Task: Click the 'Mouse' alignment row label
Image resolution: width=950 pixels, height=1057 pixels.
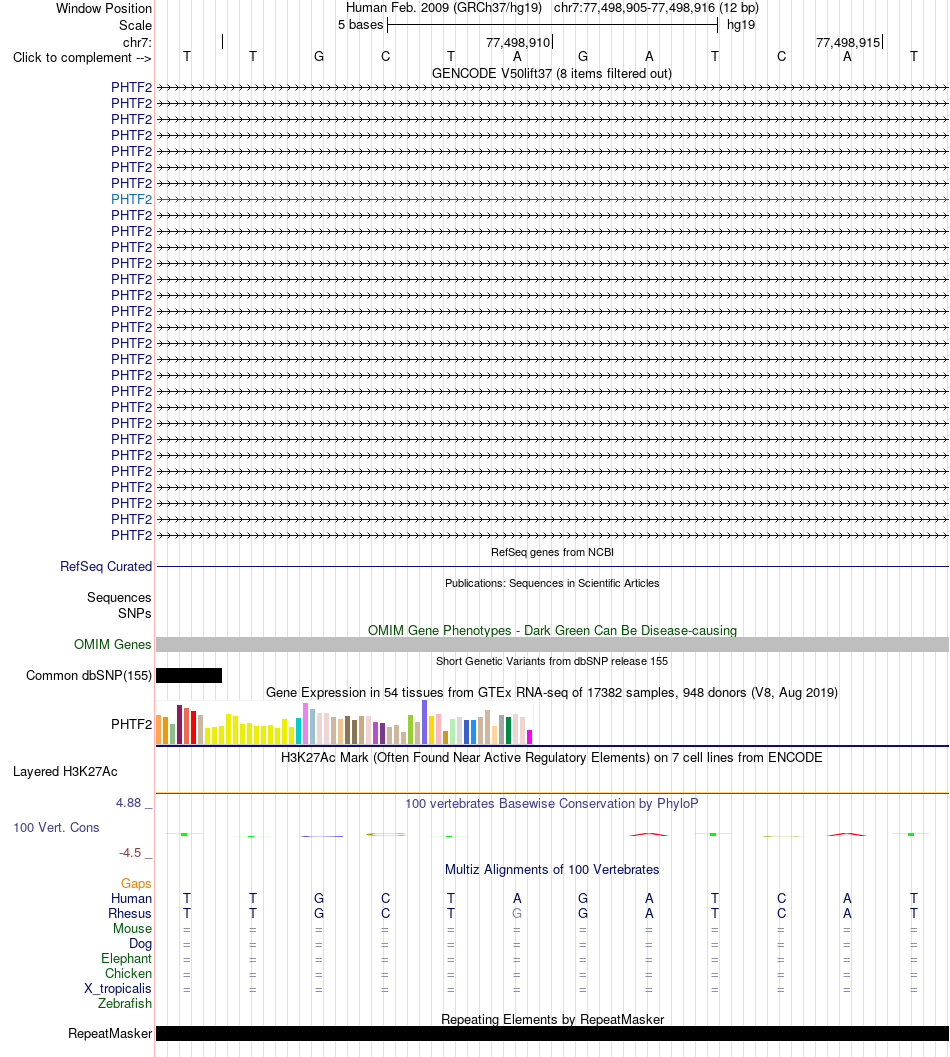Action: 132,929
